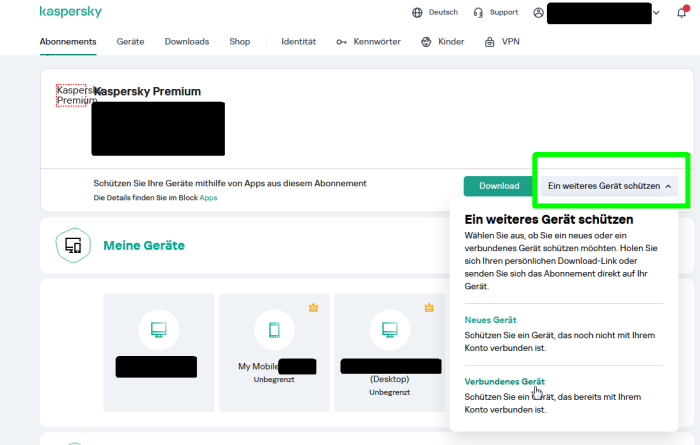Open the user account avatar icon
The image size is (700, 445).
[538, 12]
